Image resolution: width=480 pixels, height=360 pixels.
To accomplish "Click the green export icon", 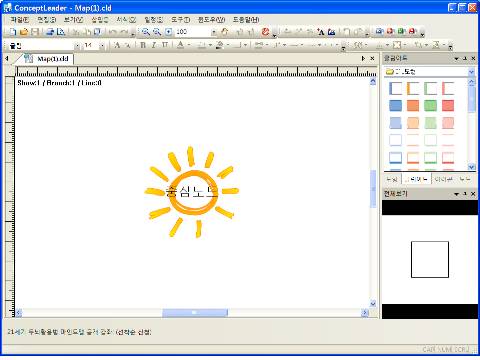I will [401, 31].
